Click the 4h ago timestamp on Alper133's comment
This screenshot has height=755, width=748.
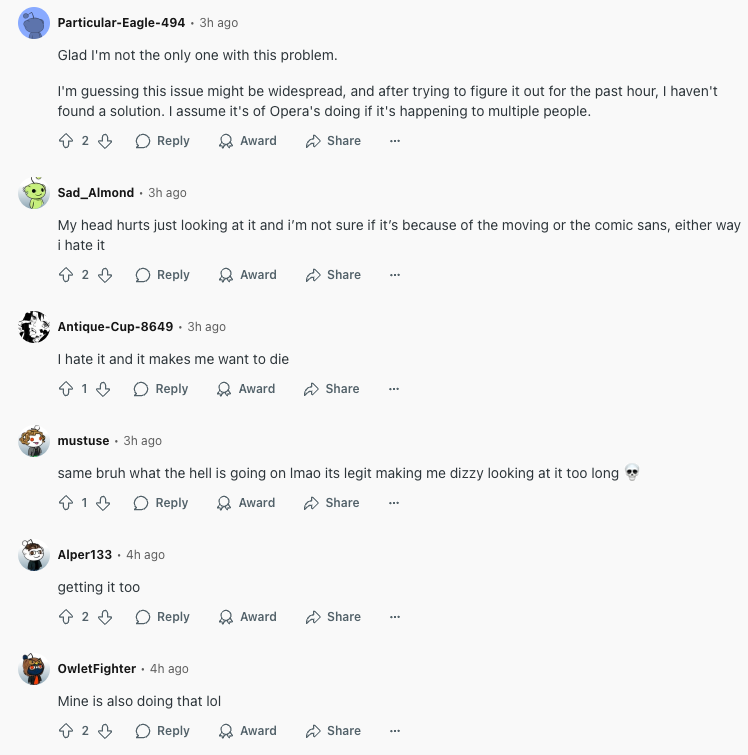click(145, 554)
